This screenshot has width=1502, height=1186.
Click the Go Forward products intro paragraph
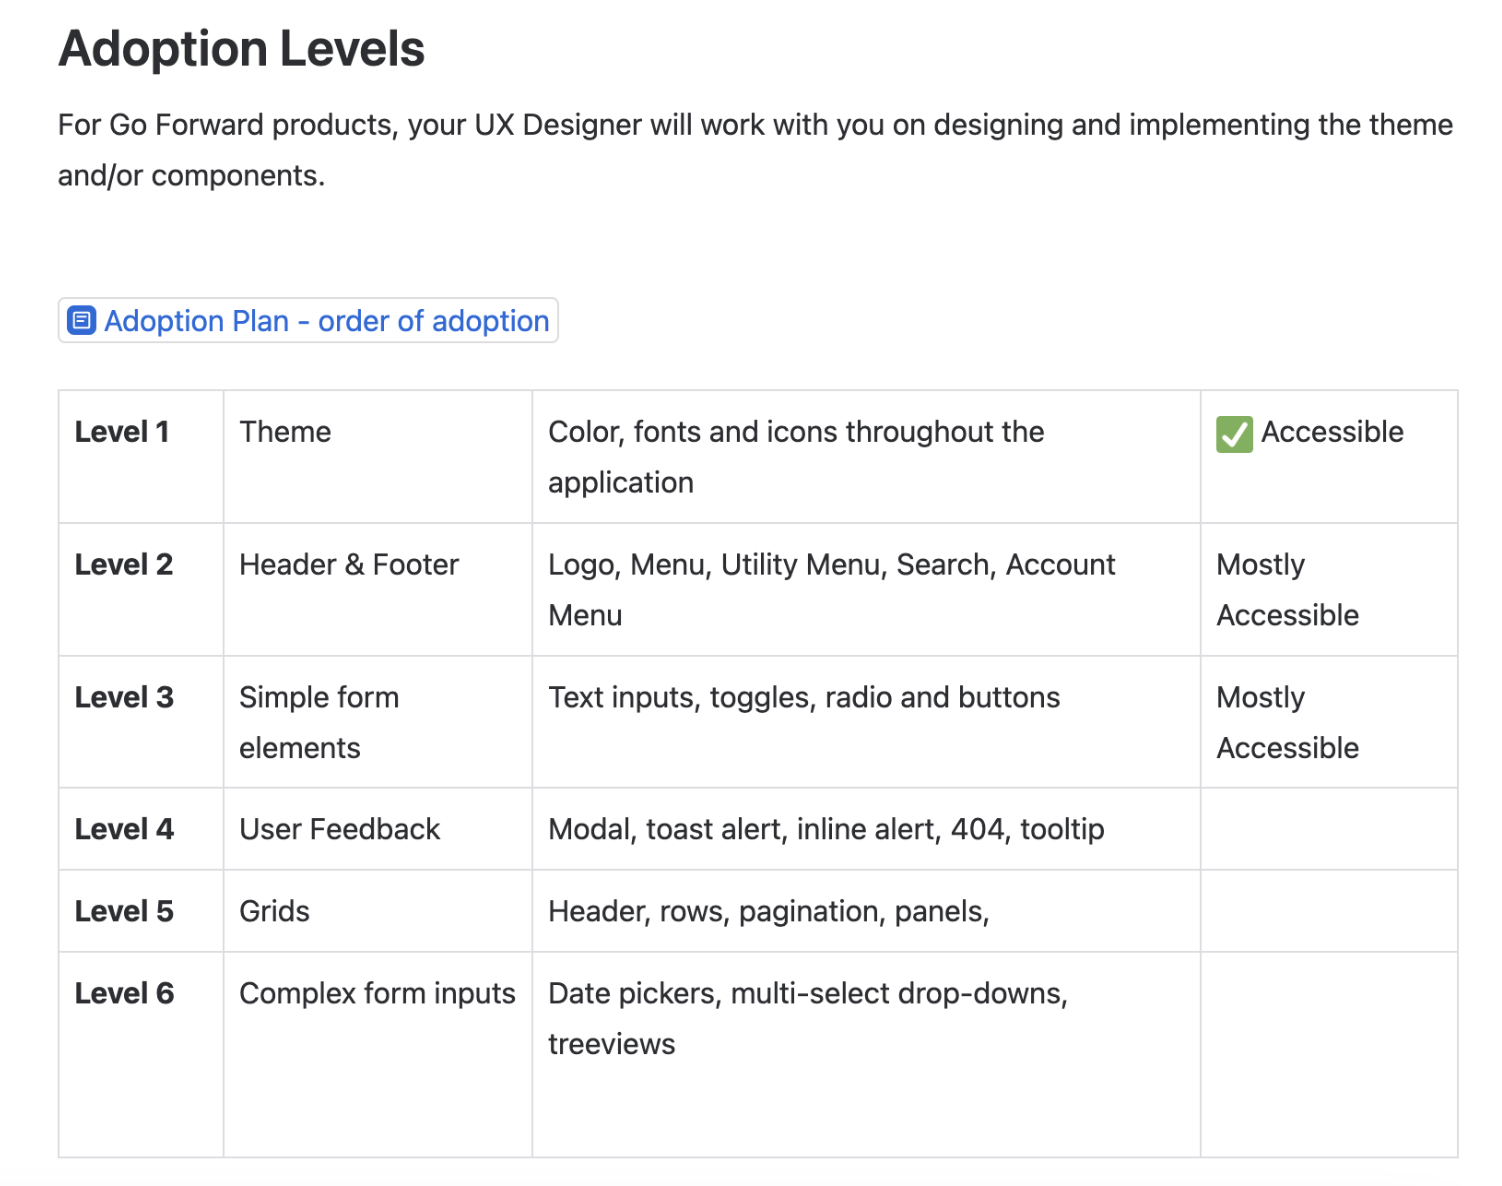coord(755,150)
